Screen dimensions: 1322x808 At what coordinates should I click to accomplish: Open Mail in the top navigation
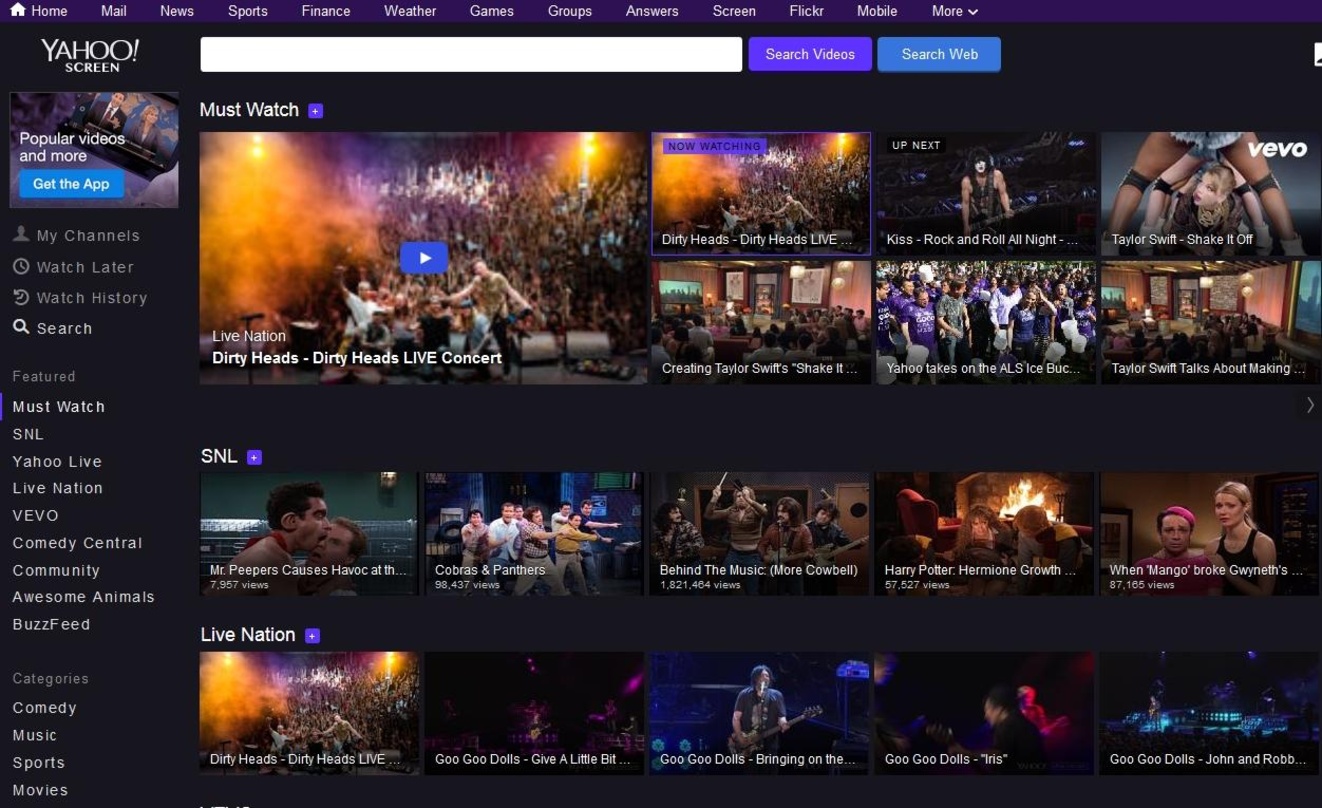point(113,11)
